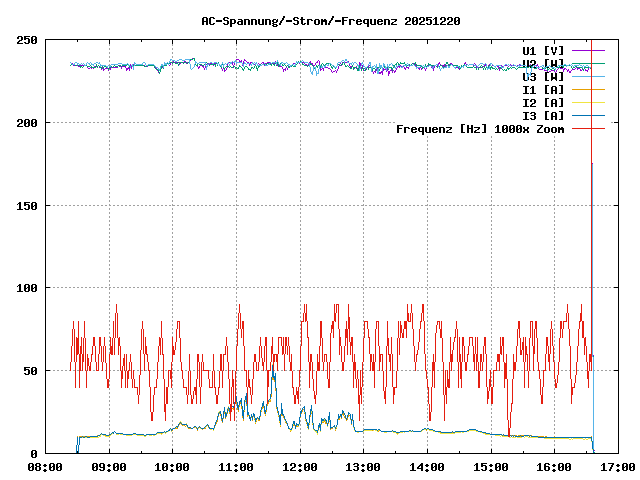Click the yellow line sample beside I2 [A]

589,102
